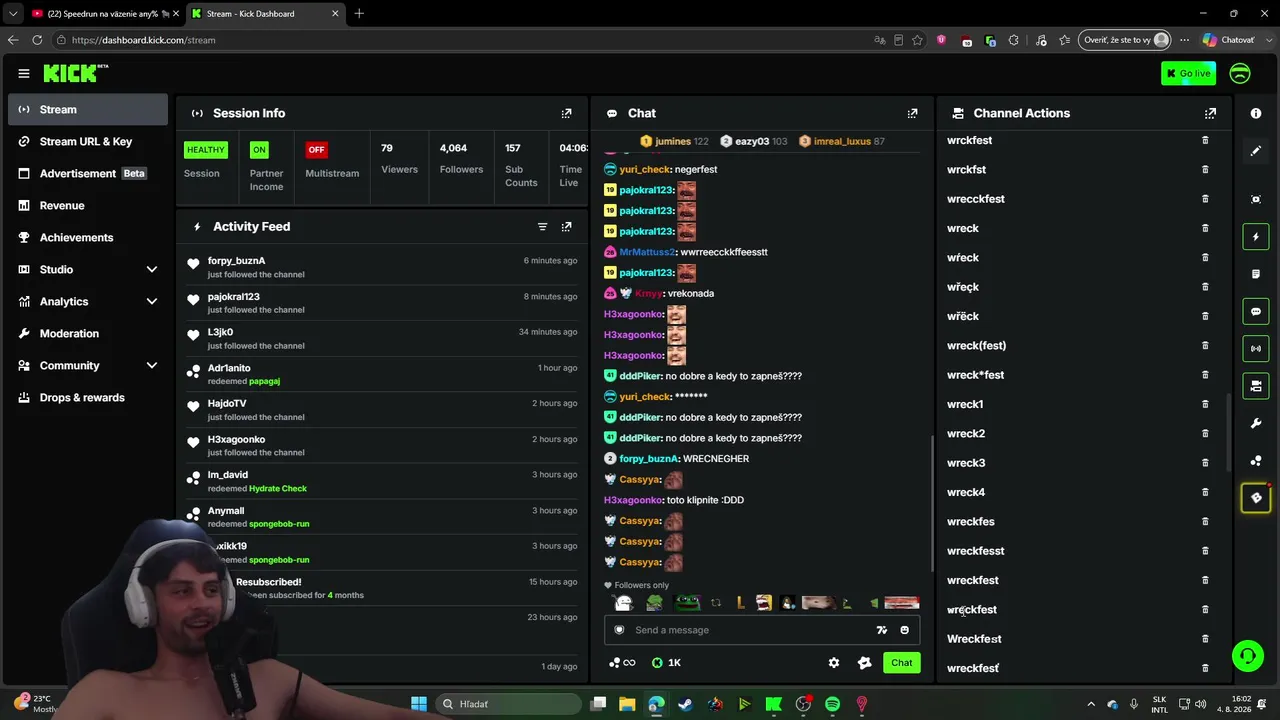Click the green camera panel icon in right sidebar

(1256, 386)
